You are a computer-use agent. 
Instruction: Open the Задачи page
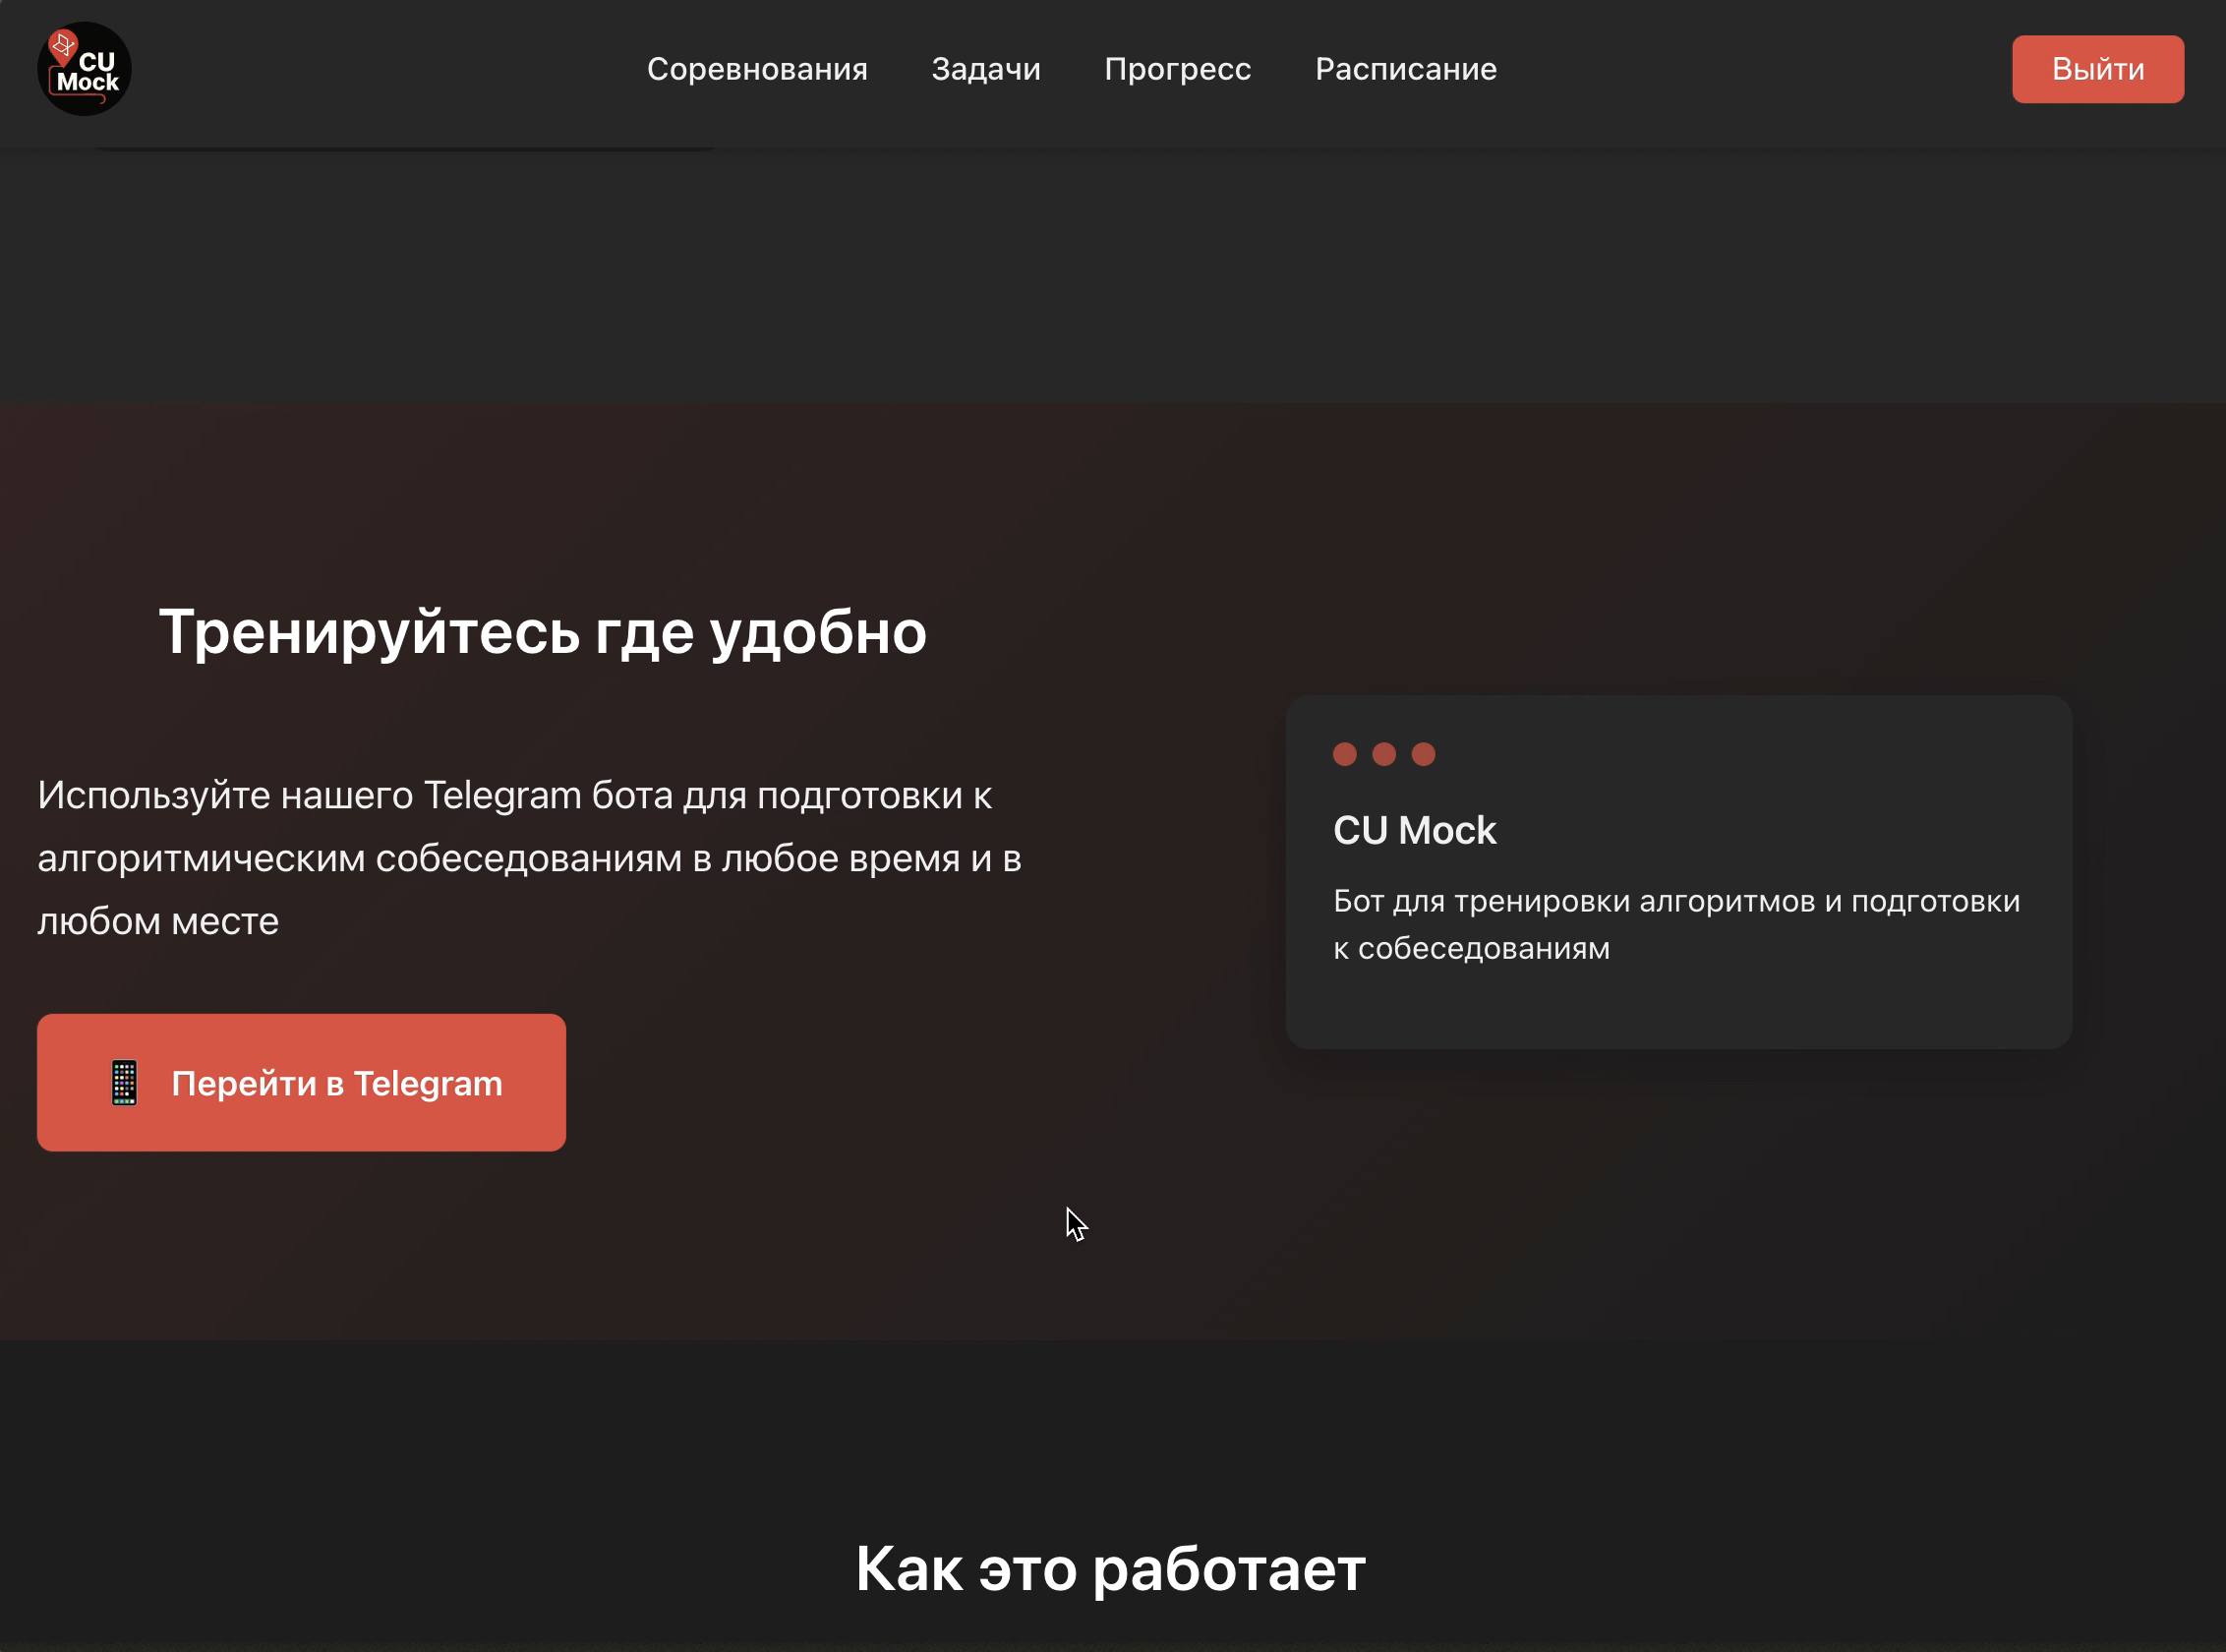(986, 68)
